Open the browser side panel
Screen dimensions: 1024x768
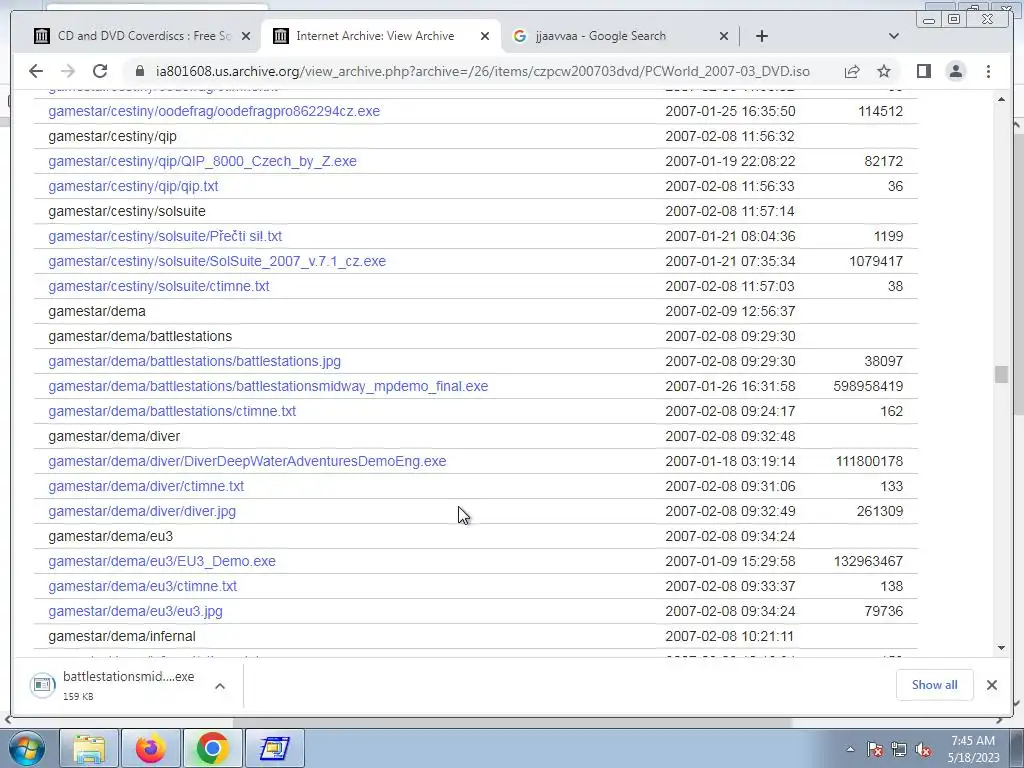[x=923, y=71]
